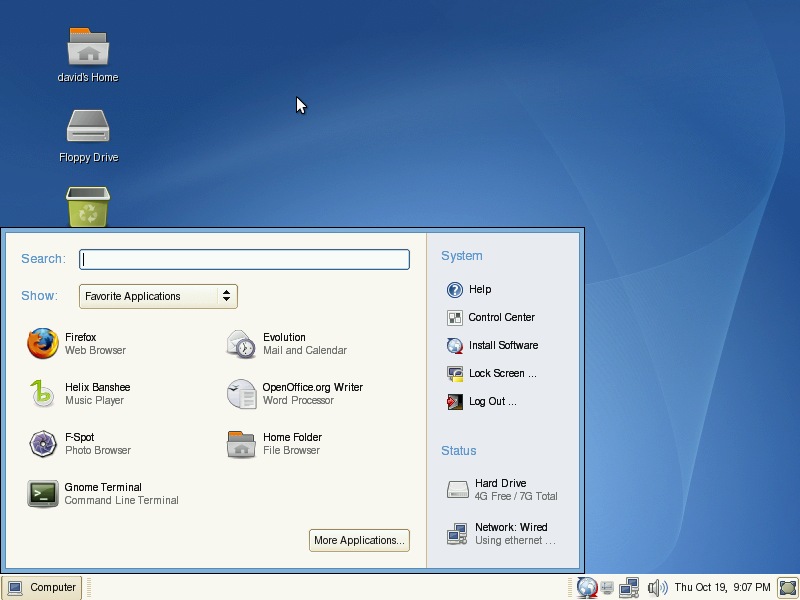Viewport: 800px width, 600px height.
Task: Open the volume speaker tray icon
Action: [658, 588]
